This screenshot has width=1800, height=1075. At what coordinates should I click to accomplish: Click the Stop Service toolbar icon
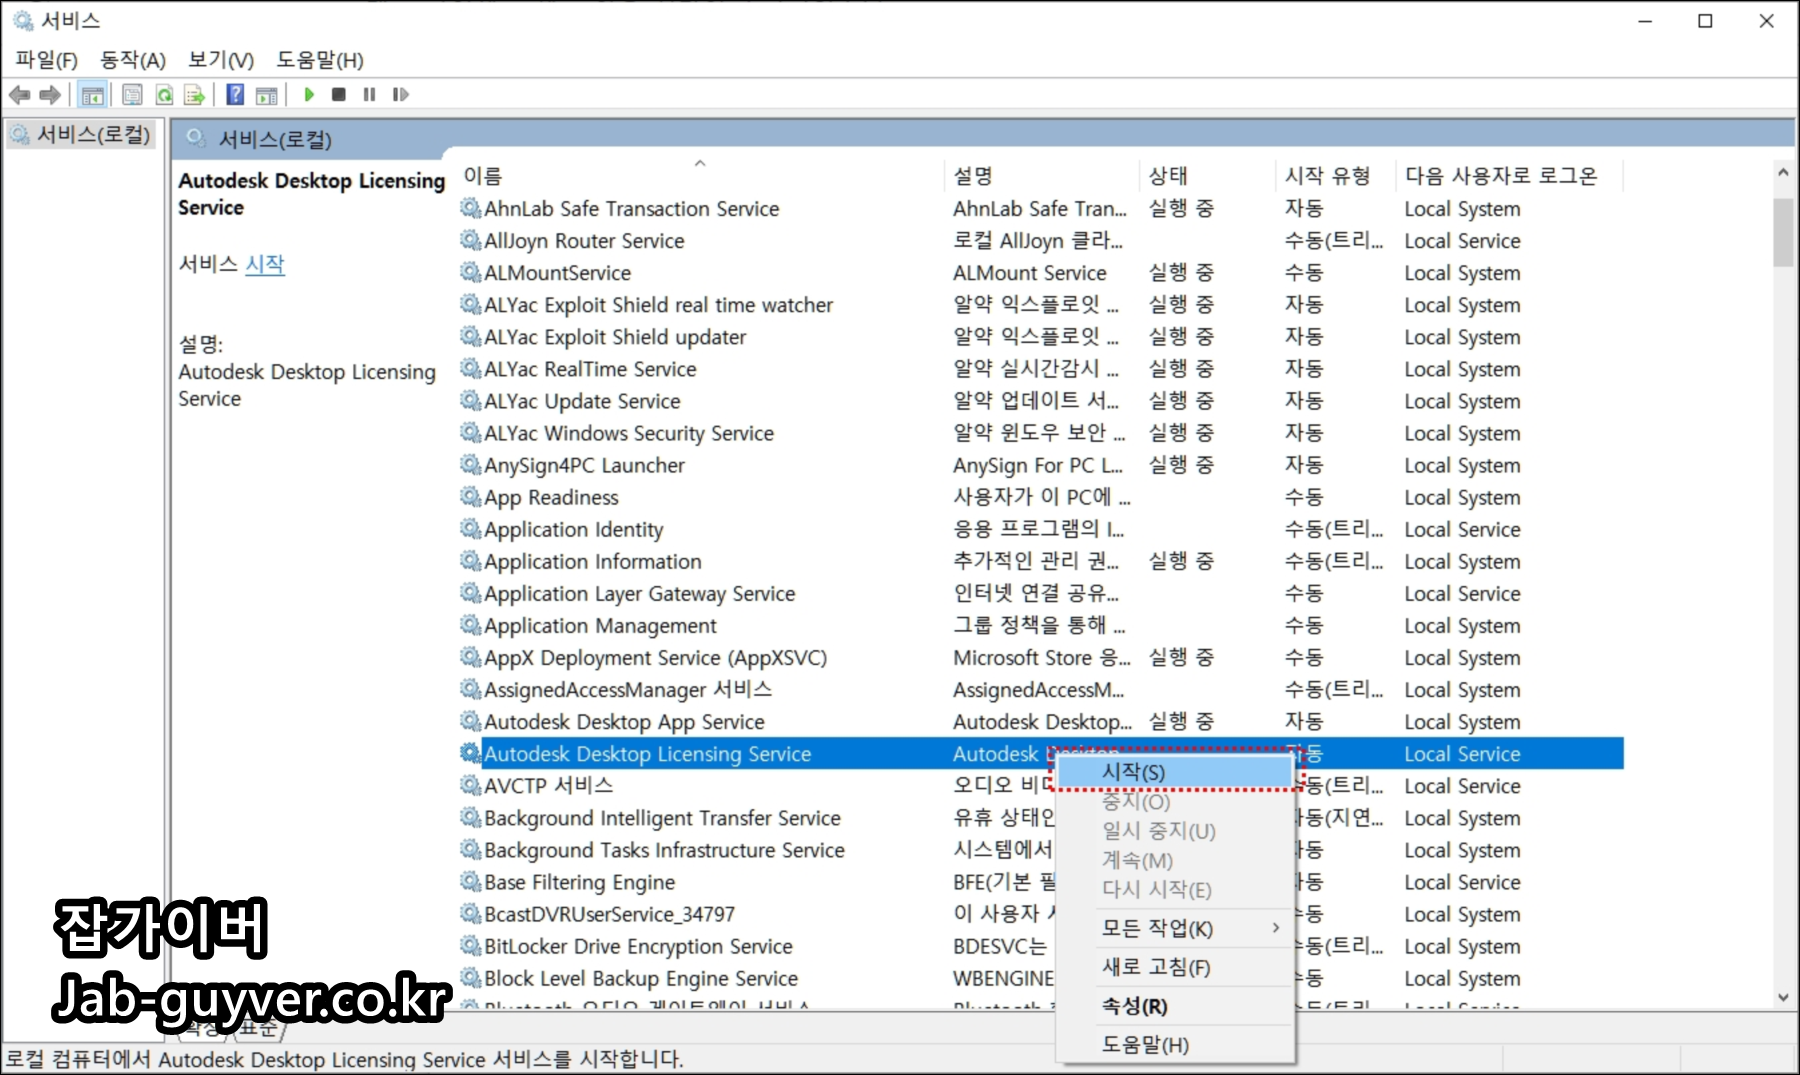[339, 94]
